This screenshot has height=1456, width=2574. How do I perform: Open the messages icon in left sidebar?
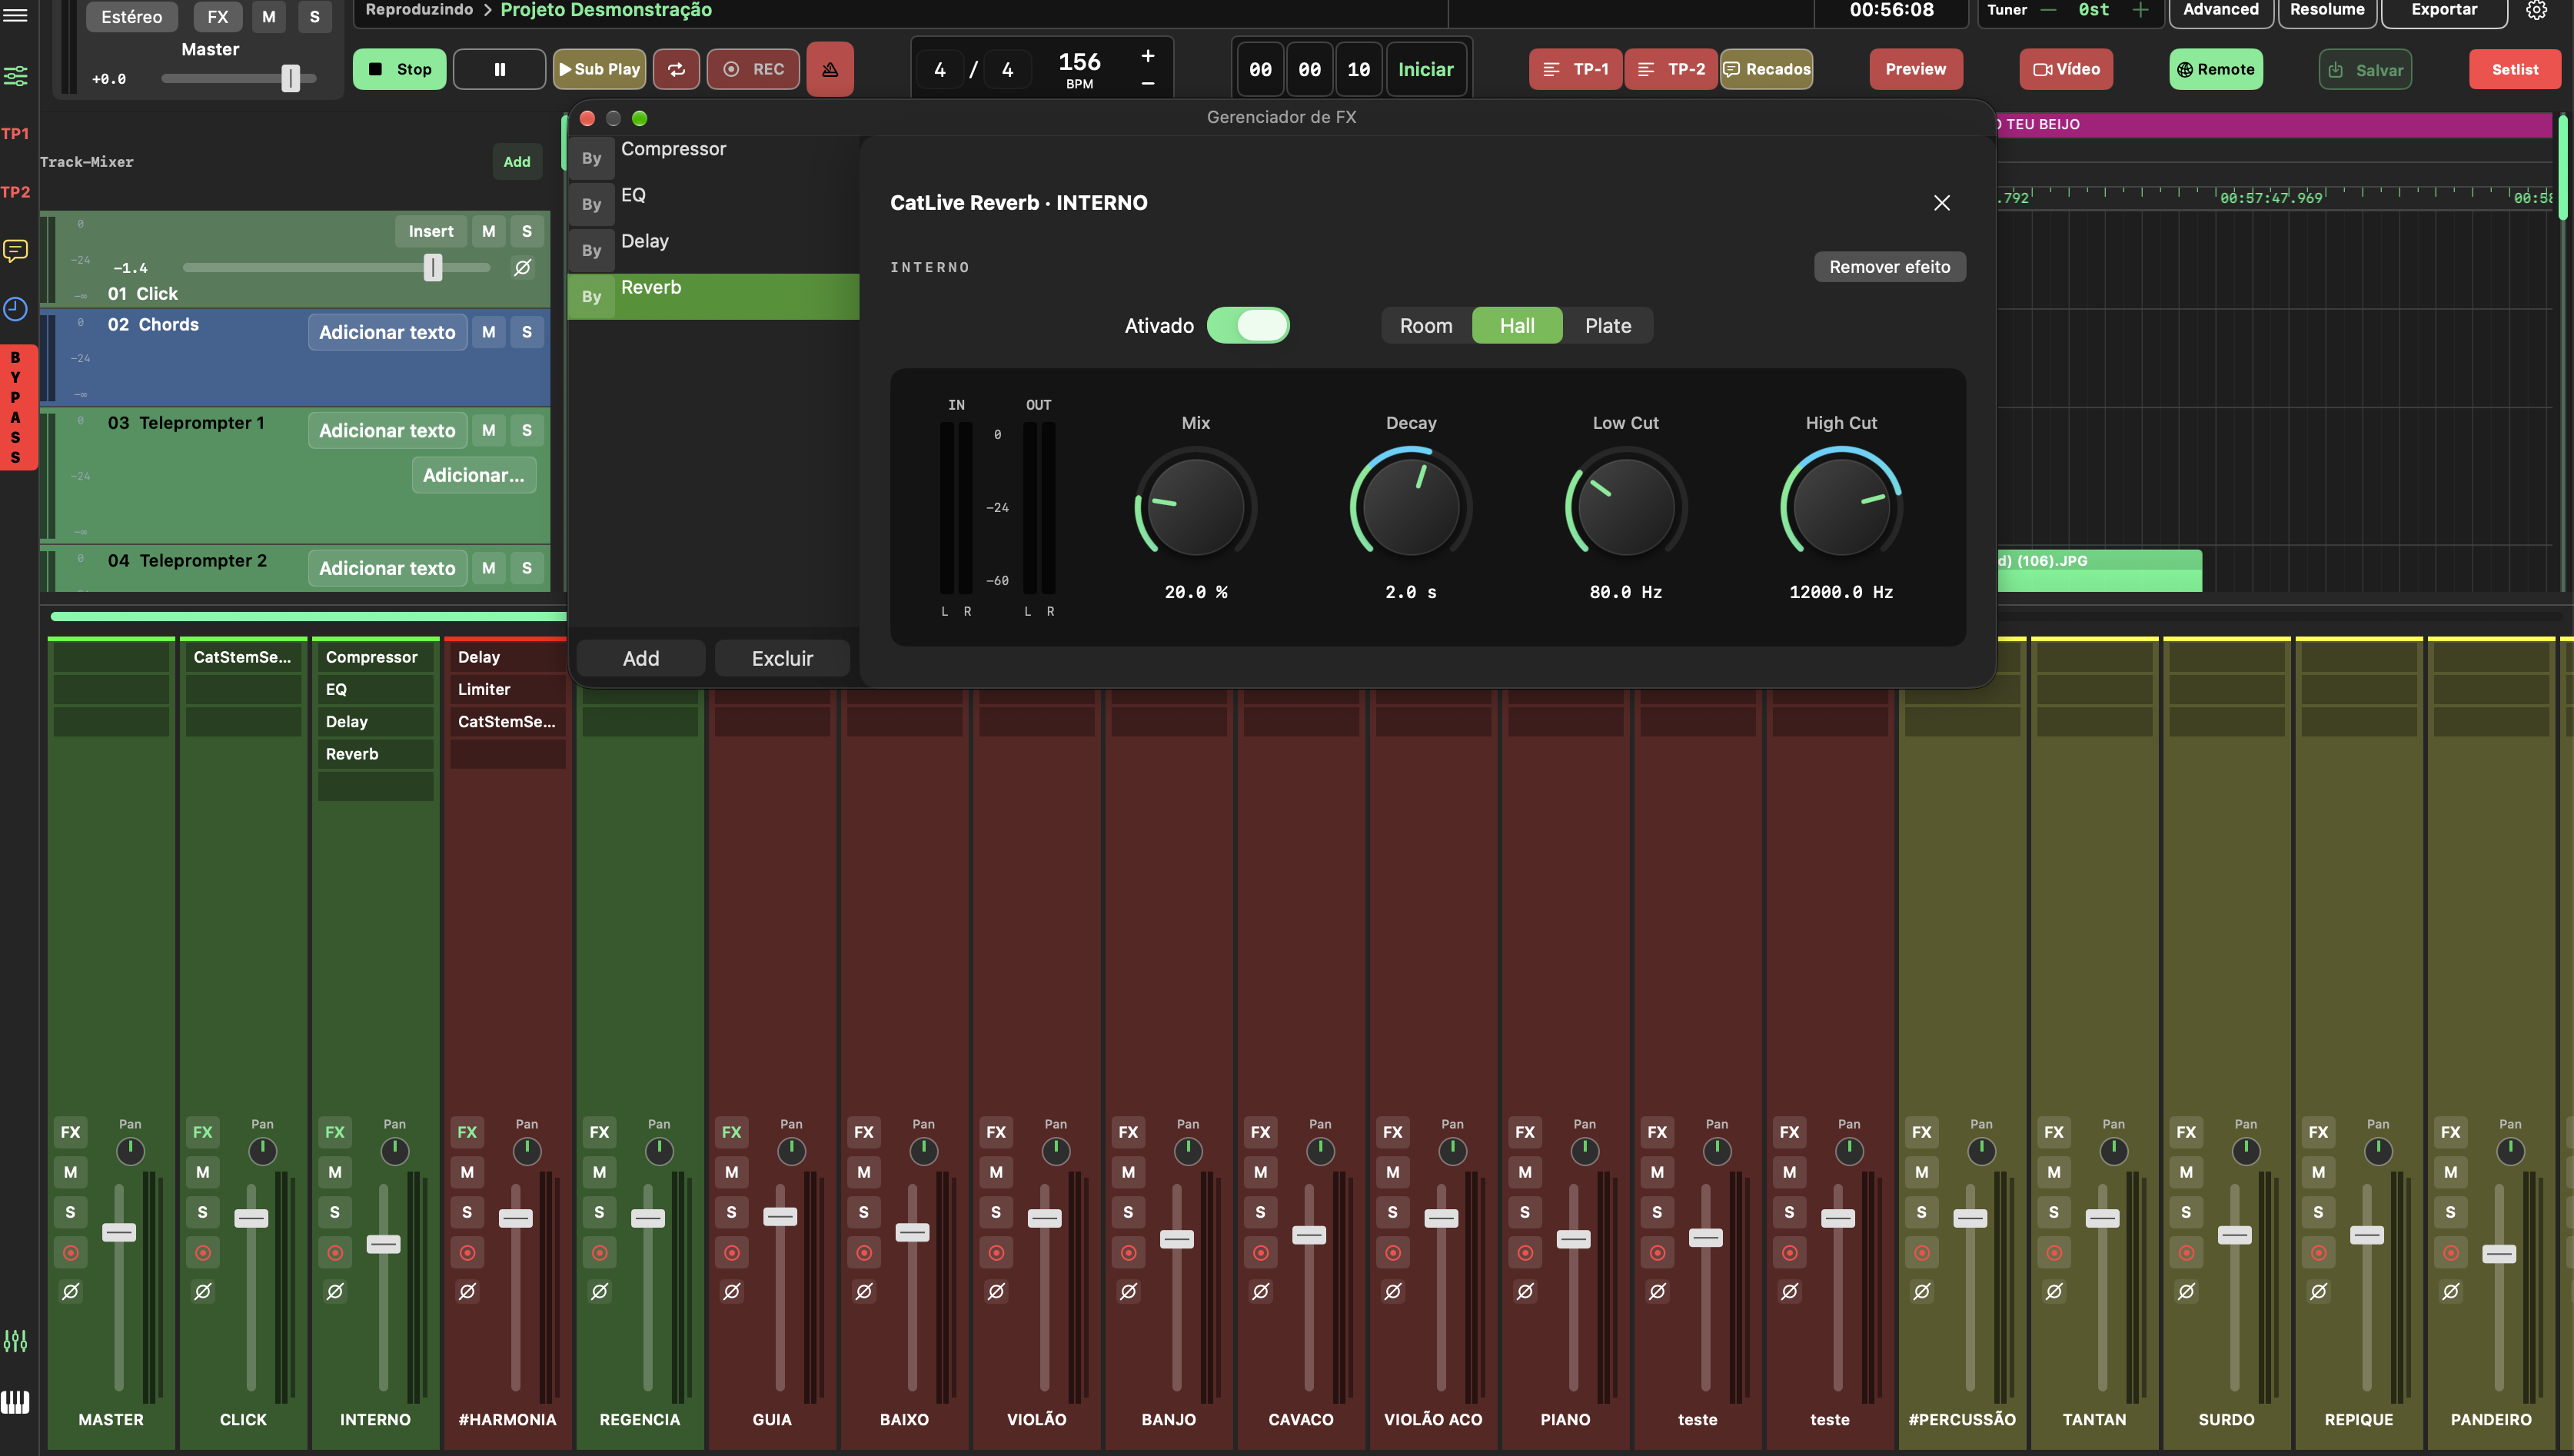(x=15, y=250)
